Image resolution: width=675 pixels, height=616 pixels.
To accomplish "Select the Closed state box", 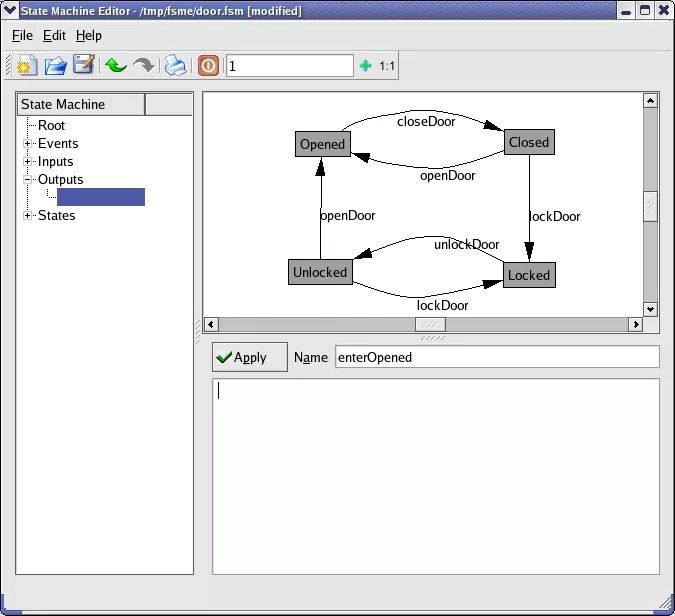I will click(529, 142).
